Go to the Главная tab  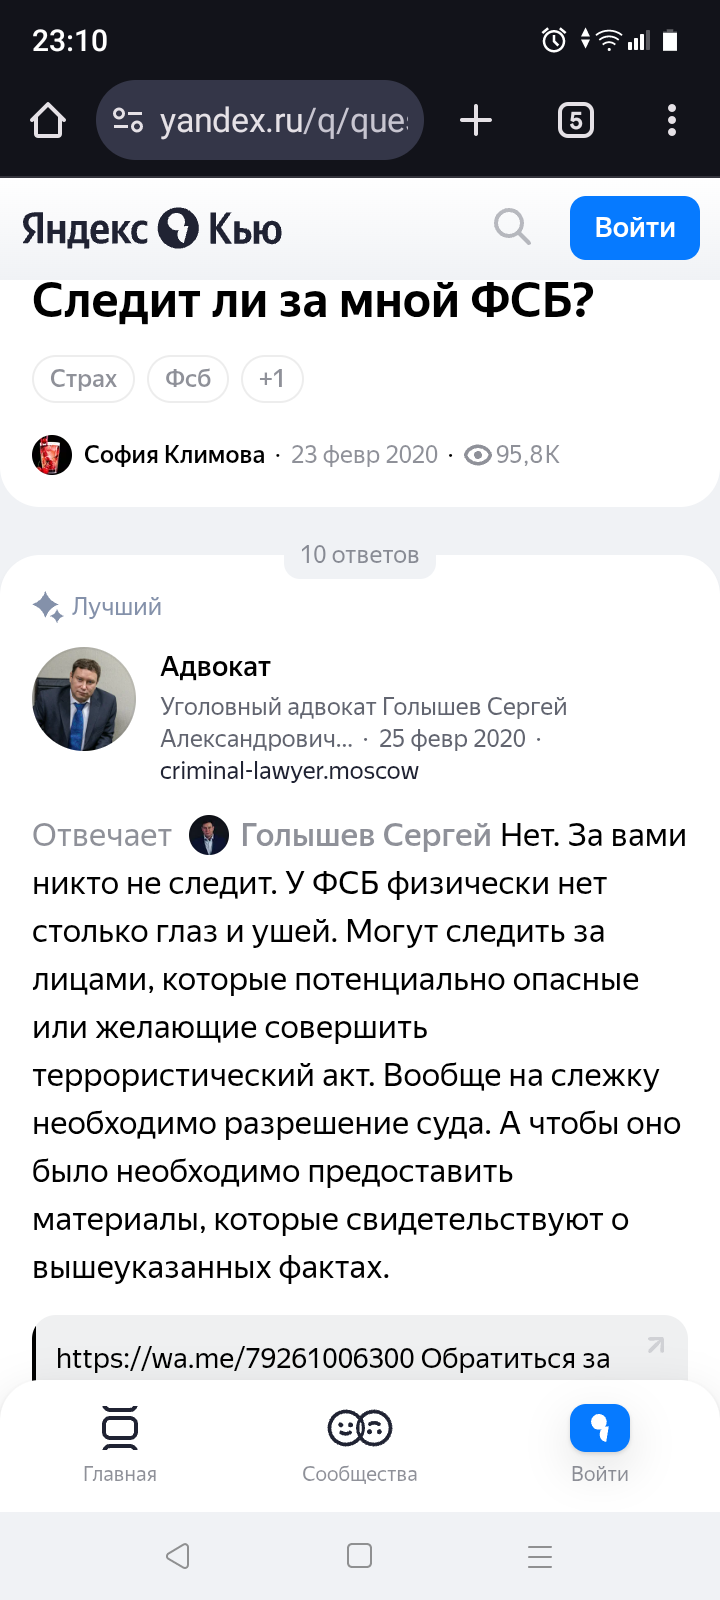pos(120,1443)
